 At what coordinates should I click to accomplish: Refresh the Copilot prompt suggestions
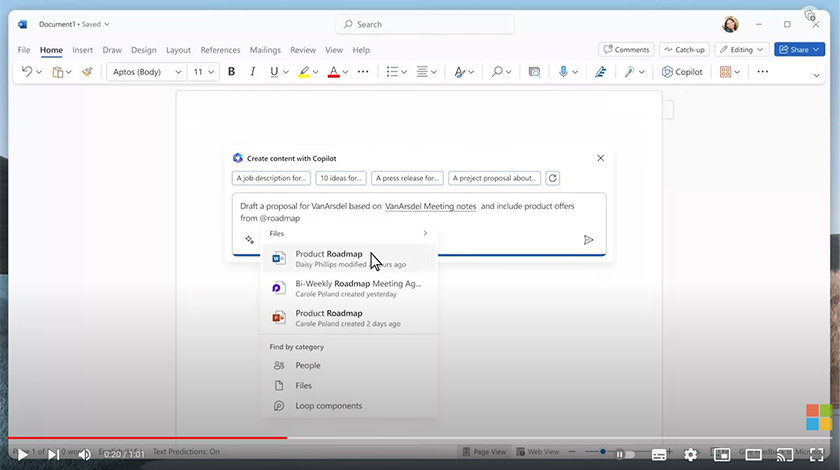[552, 178]
